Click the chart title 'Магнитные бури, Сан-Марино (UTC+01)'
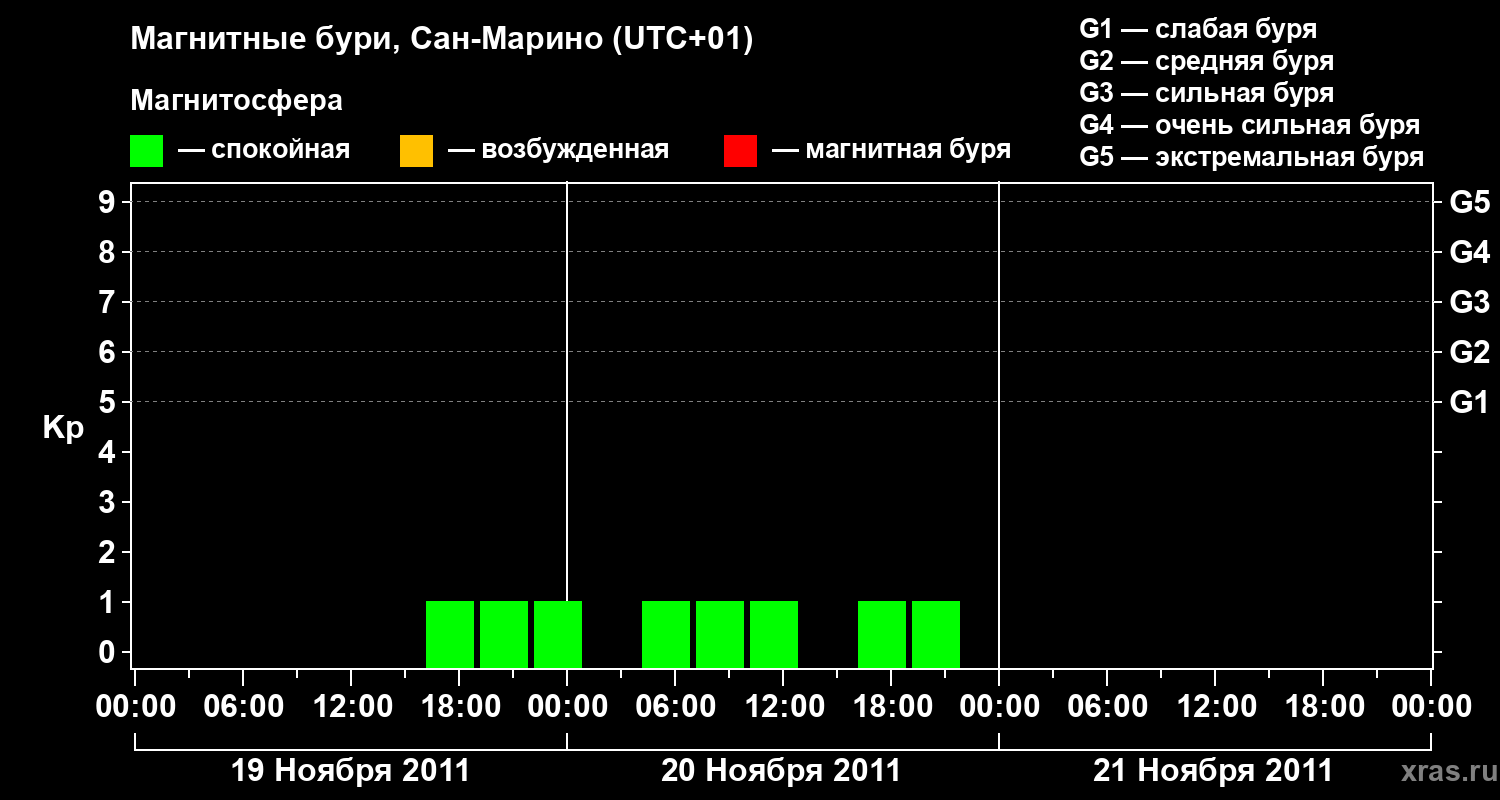Viewport: 1500px width, 800px height. tap(441, 40)
